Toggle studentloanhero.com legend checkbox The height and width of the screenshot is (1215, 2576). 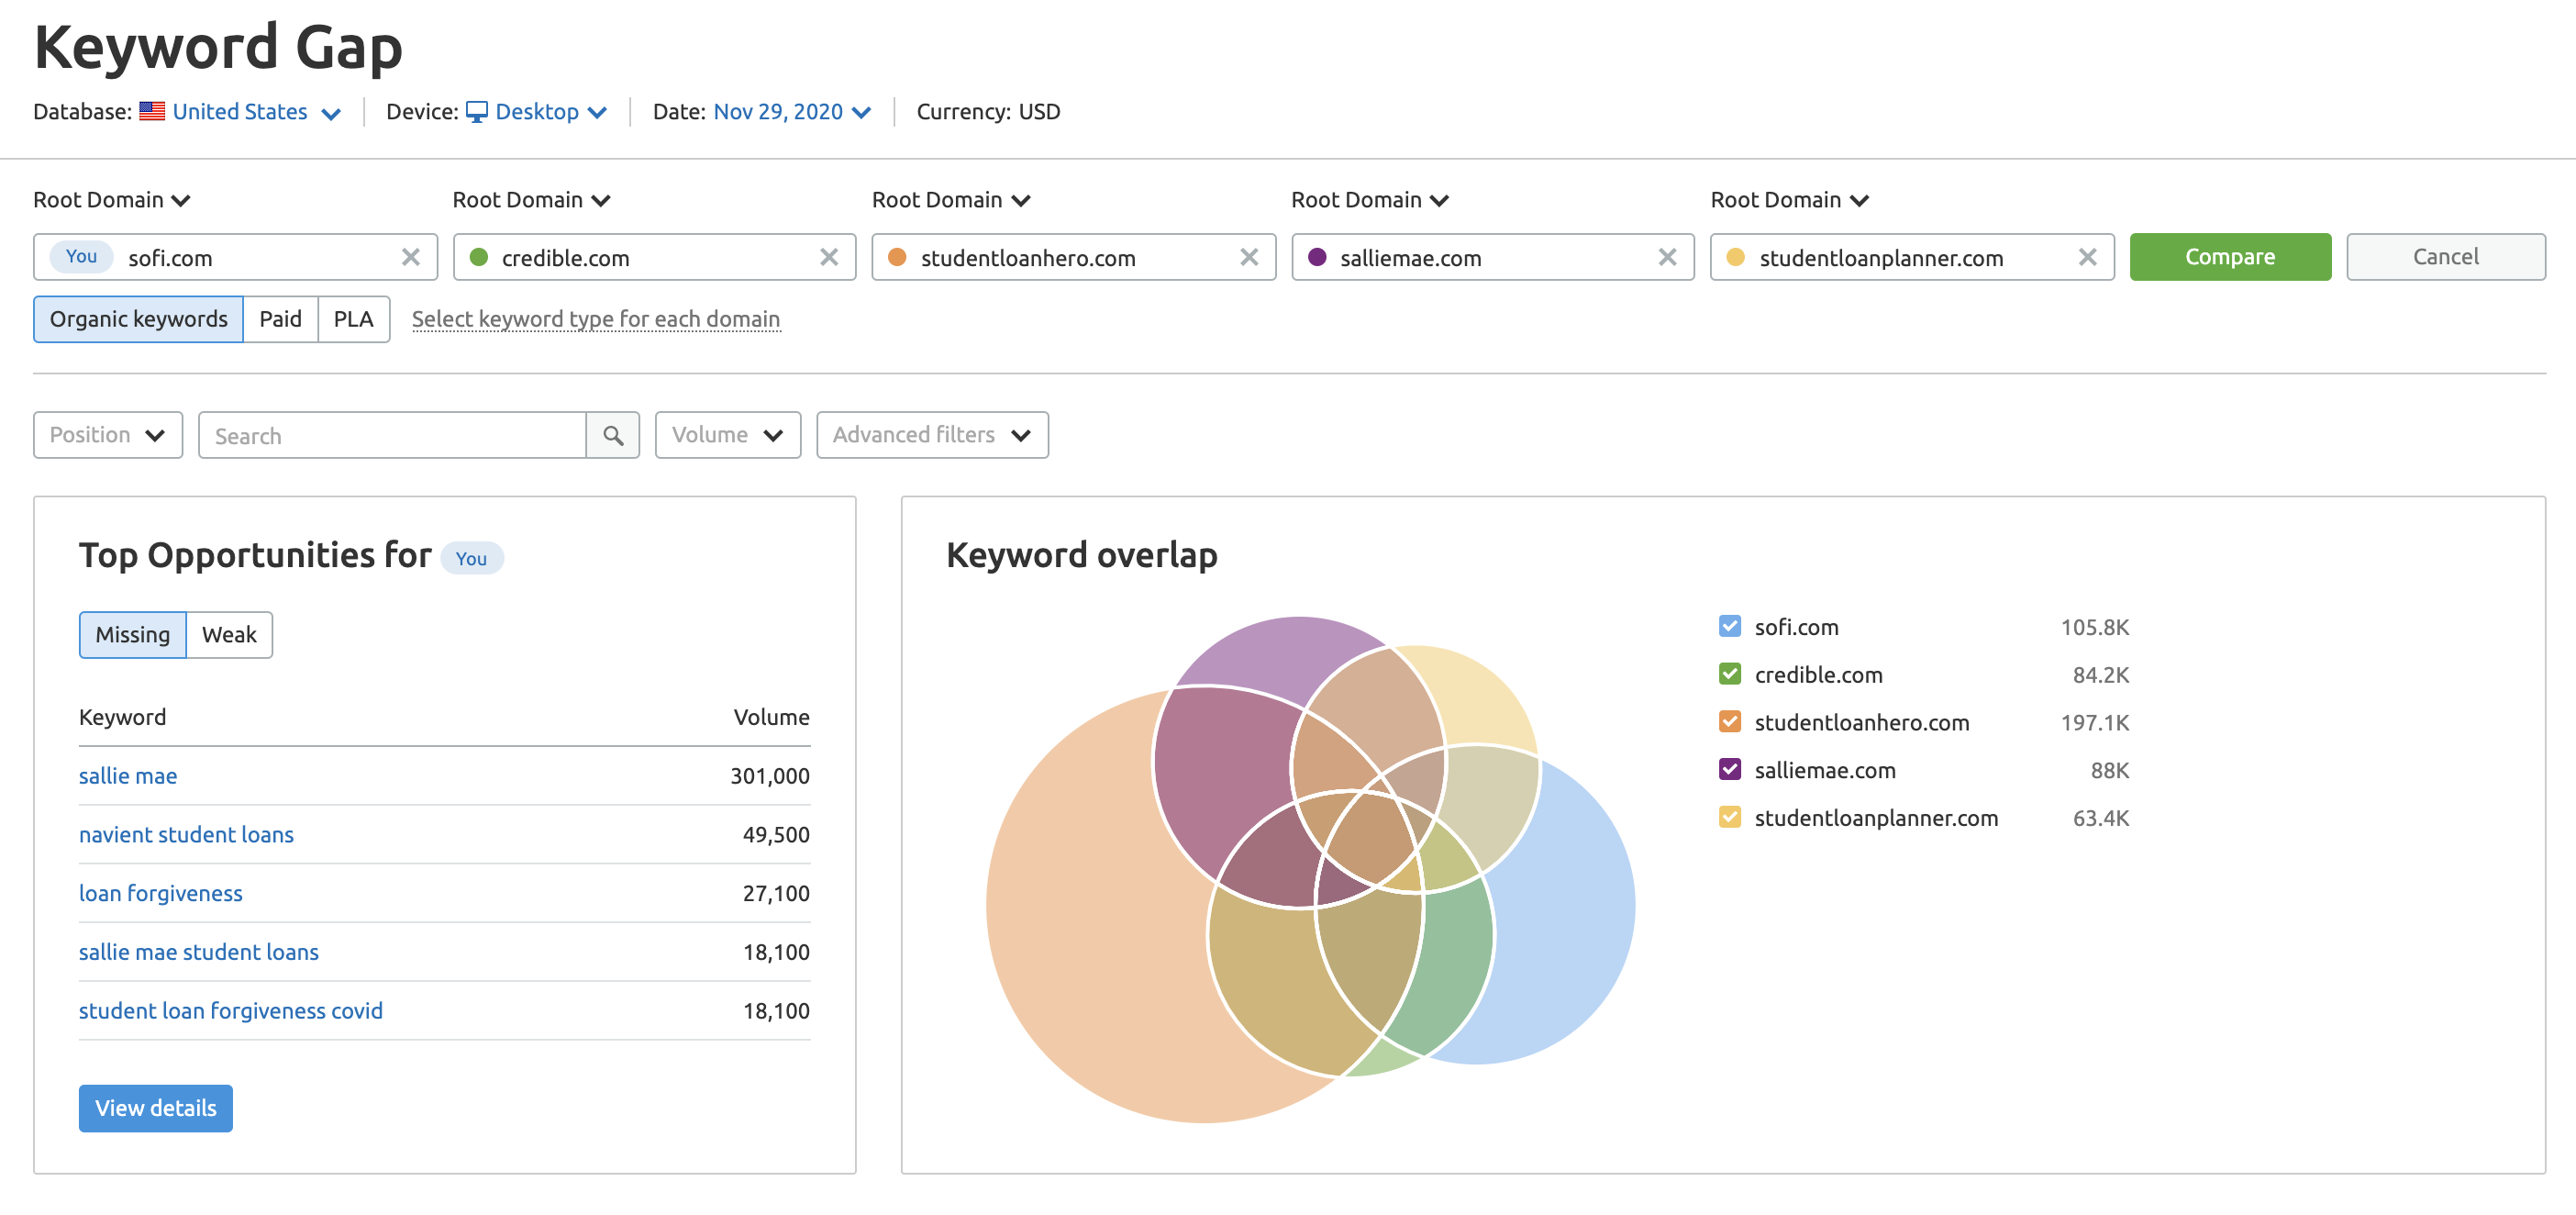[1730, 722]
